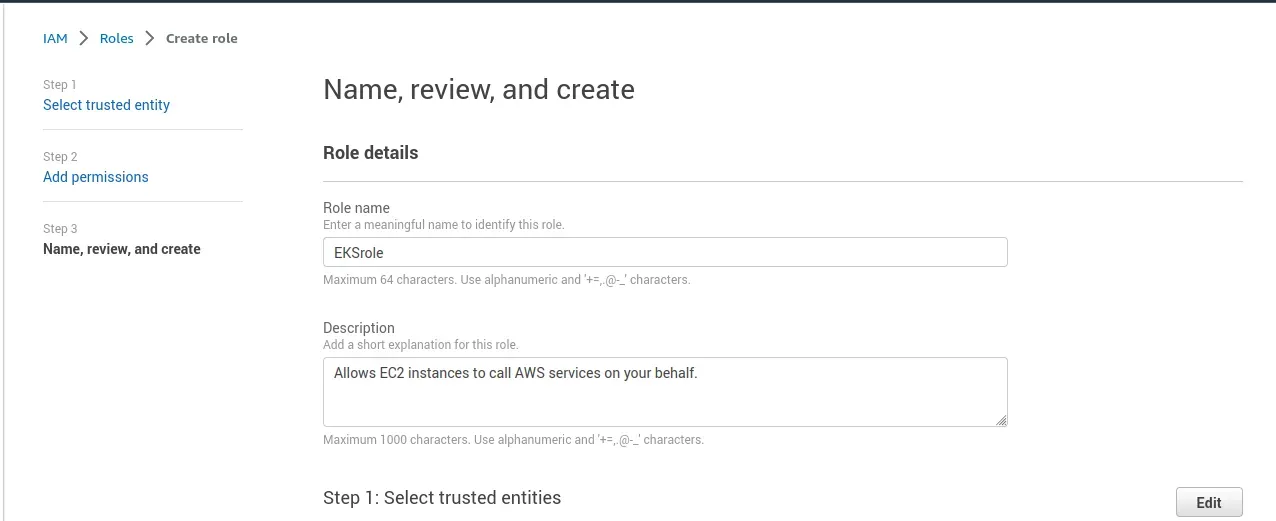The width and height of the screenshot is (1276, 521).
Task: Open the Roles breadcrumb link
Action: coord(116,38)
